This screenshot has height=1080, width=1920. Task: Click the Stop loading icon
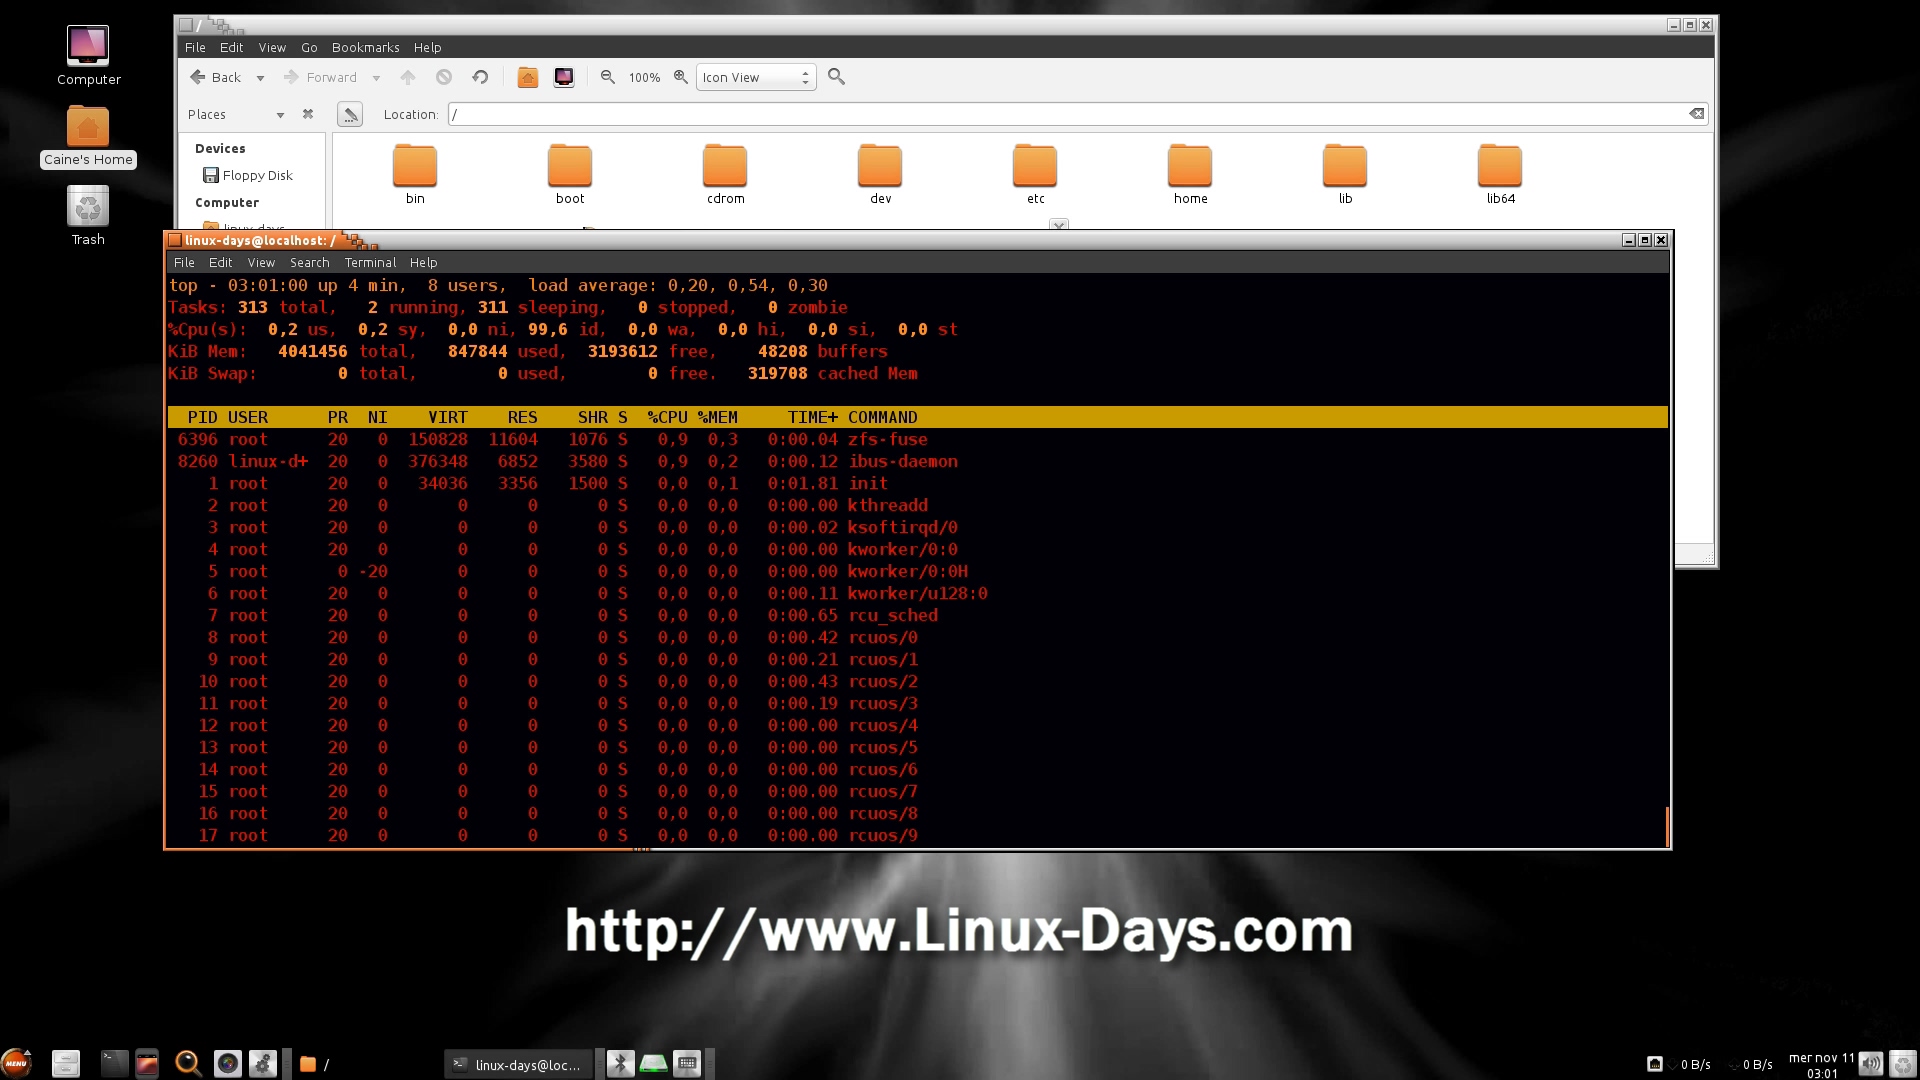pyautogui.click(x=444, y=77)
